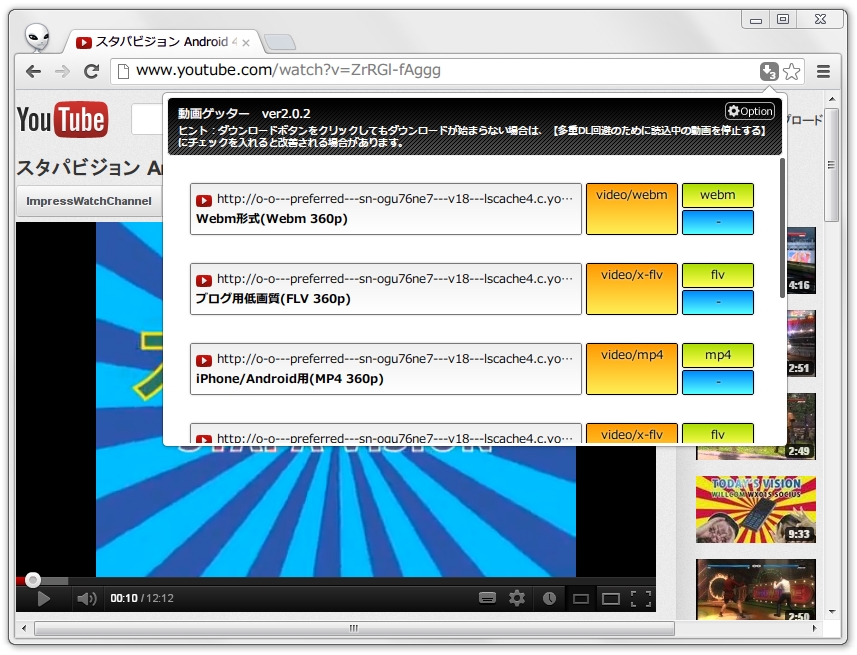The image size is (857, 655).
Task: Close the スタパビジョン Android tab
Action: point(246,43)
